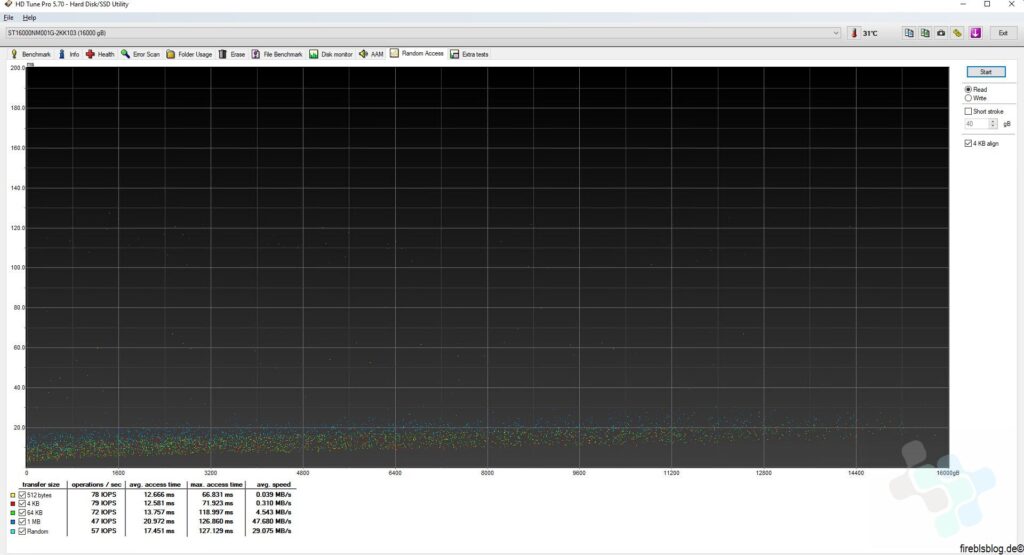Image resolution: width=1024 pixels, height=555 pixels.
Task: Click the purple download arrow icon
Action: (975, 33)
